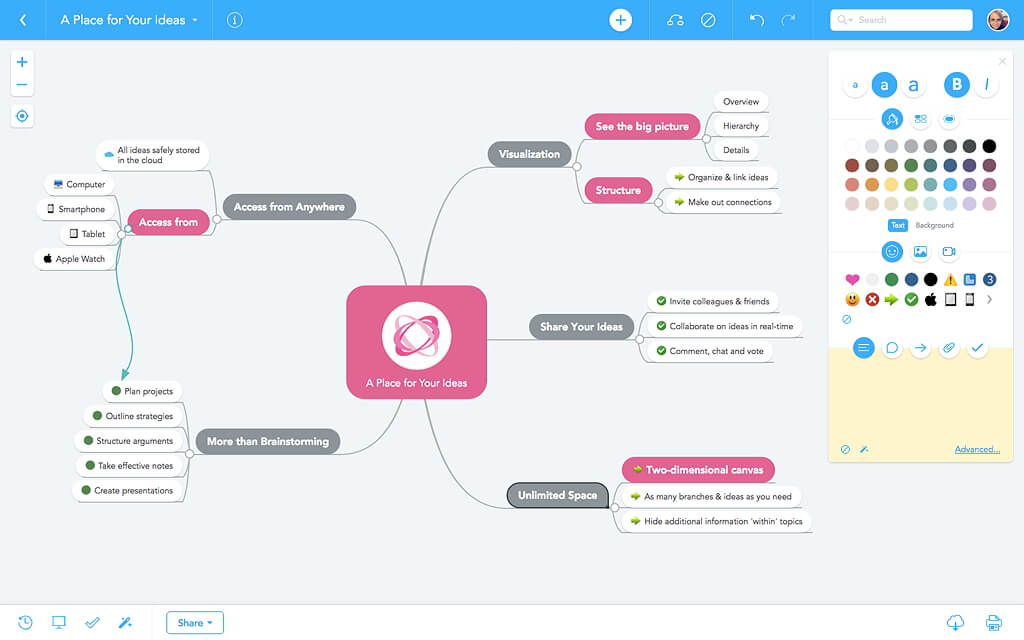Start presentation mode with the monitor icon
The height and width of the screenshot is (640, 1024).
pos(58,622)
